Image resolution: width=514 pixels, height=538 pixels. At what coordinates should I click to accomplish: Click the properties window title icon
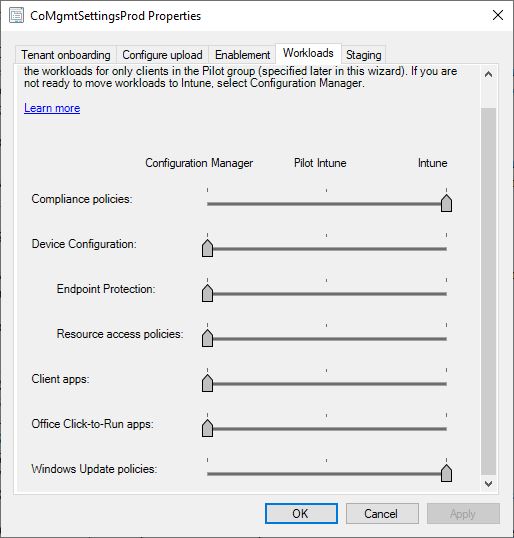pos(16,16)
